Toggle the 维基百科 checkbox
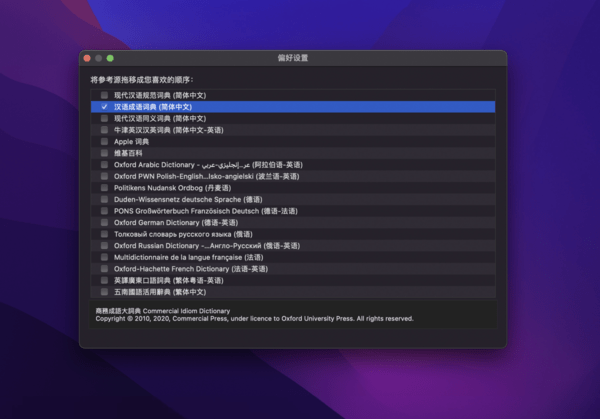 pos(104,153)
